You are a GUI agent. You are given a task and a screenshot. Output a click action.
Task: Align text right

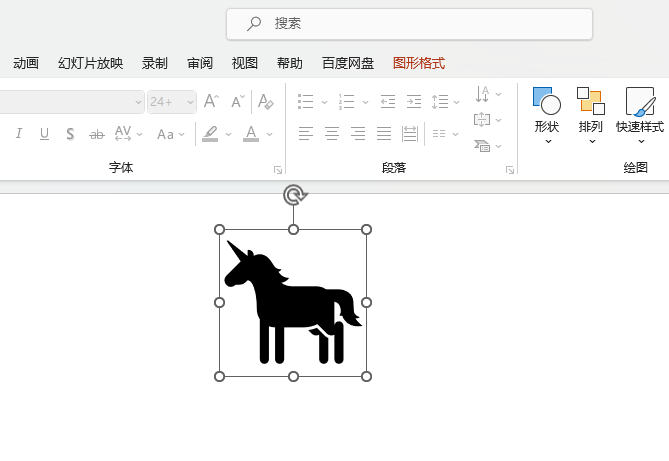pyautogui.click(x=358, y=134)
